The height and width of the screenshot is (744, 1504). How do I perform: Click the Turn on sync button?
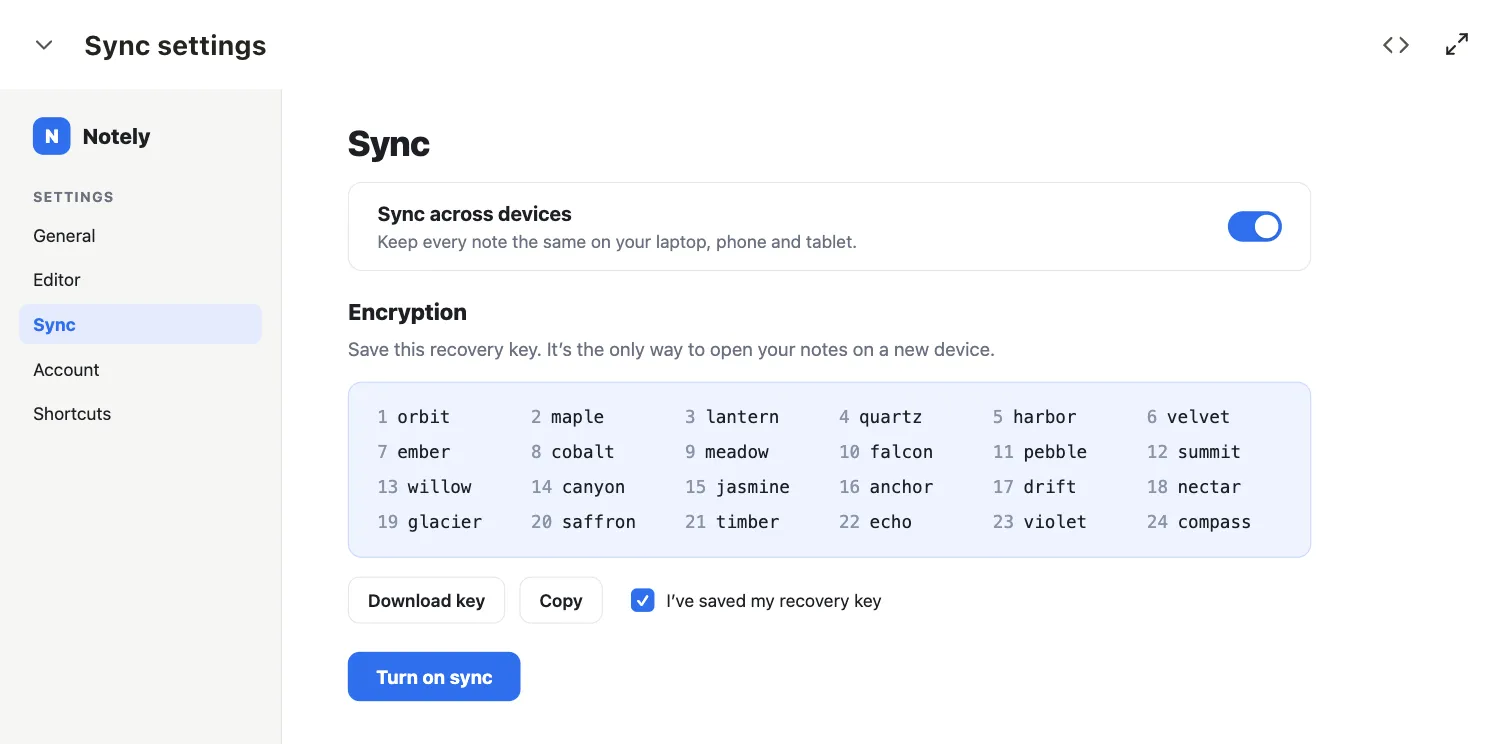click(x=434, y=677)
